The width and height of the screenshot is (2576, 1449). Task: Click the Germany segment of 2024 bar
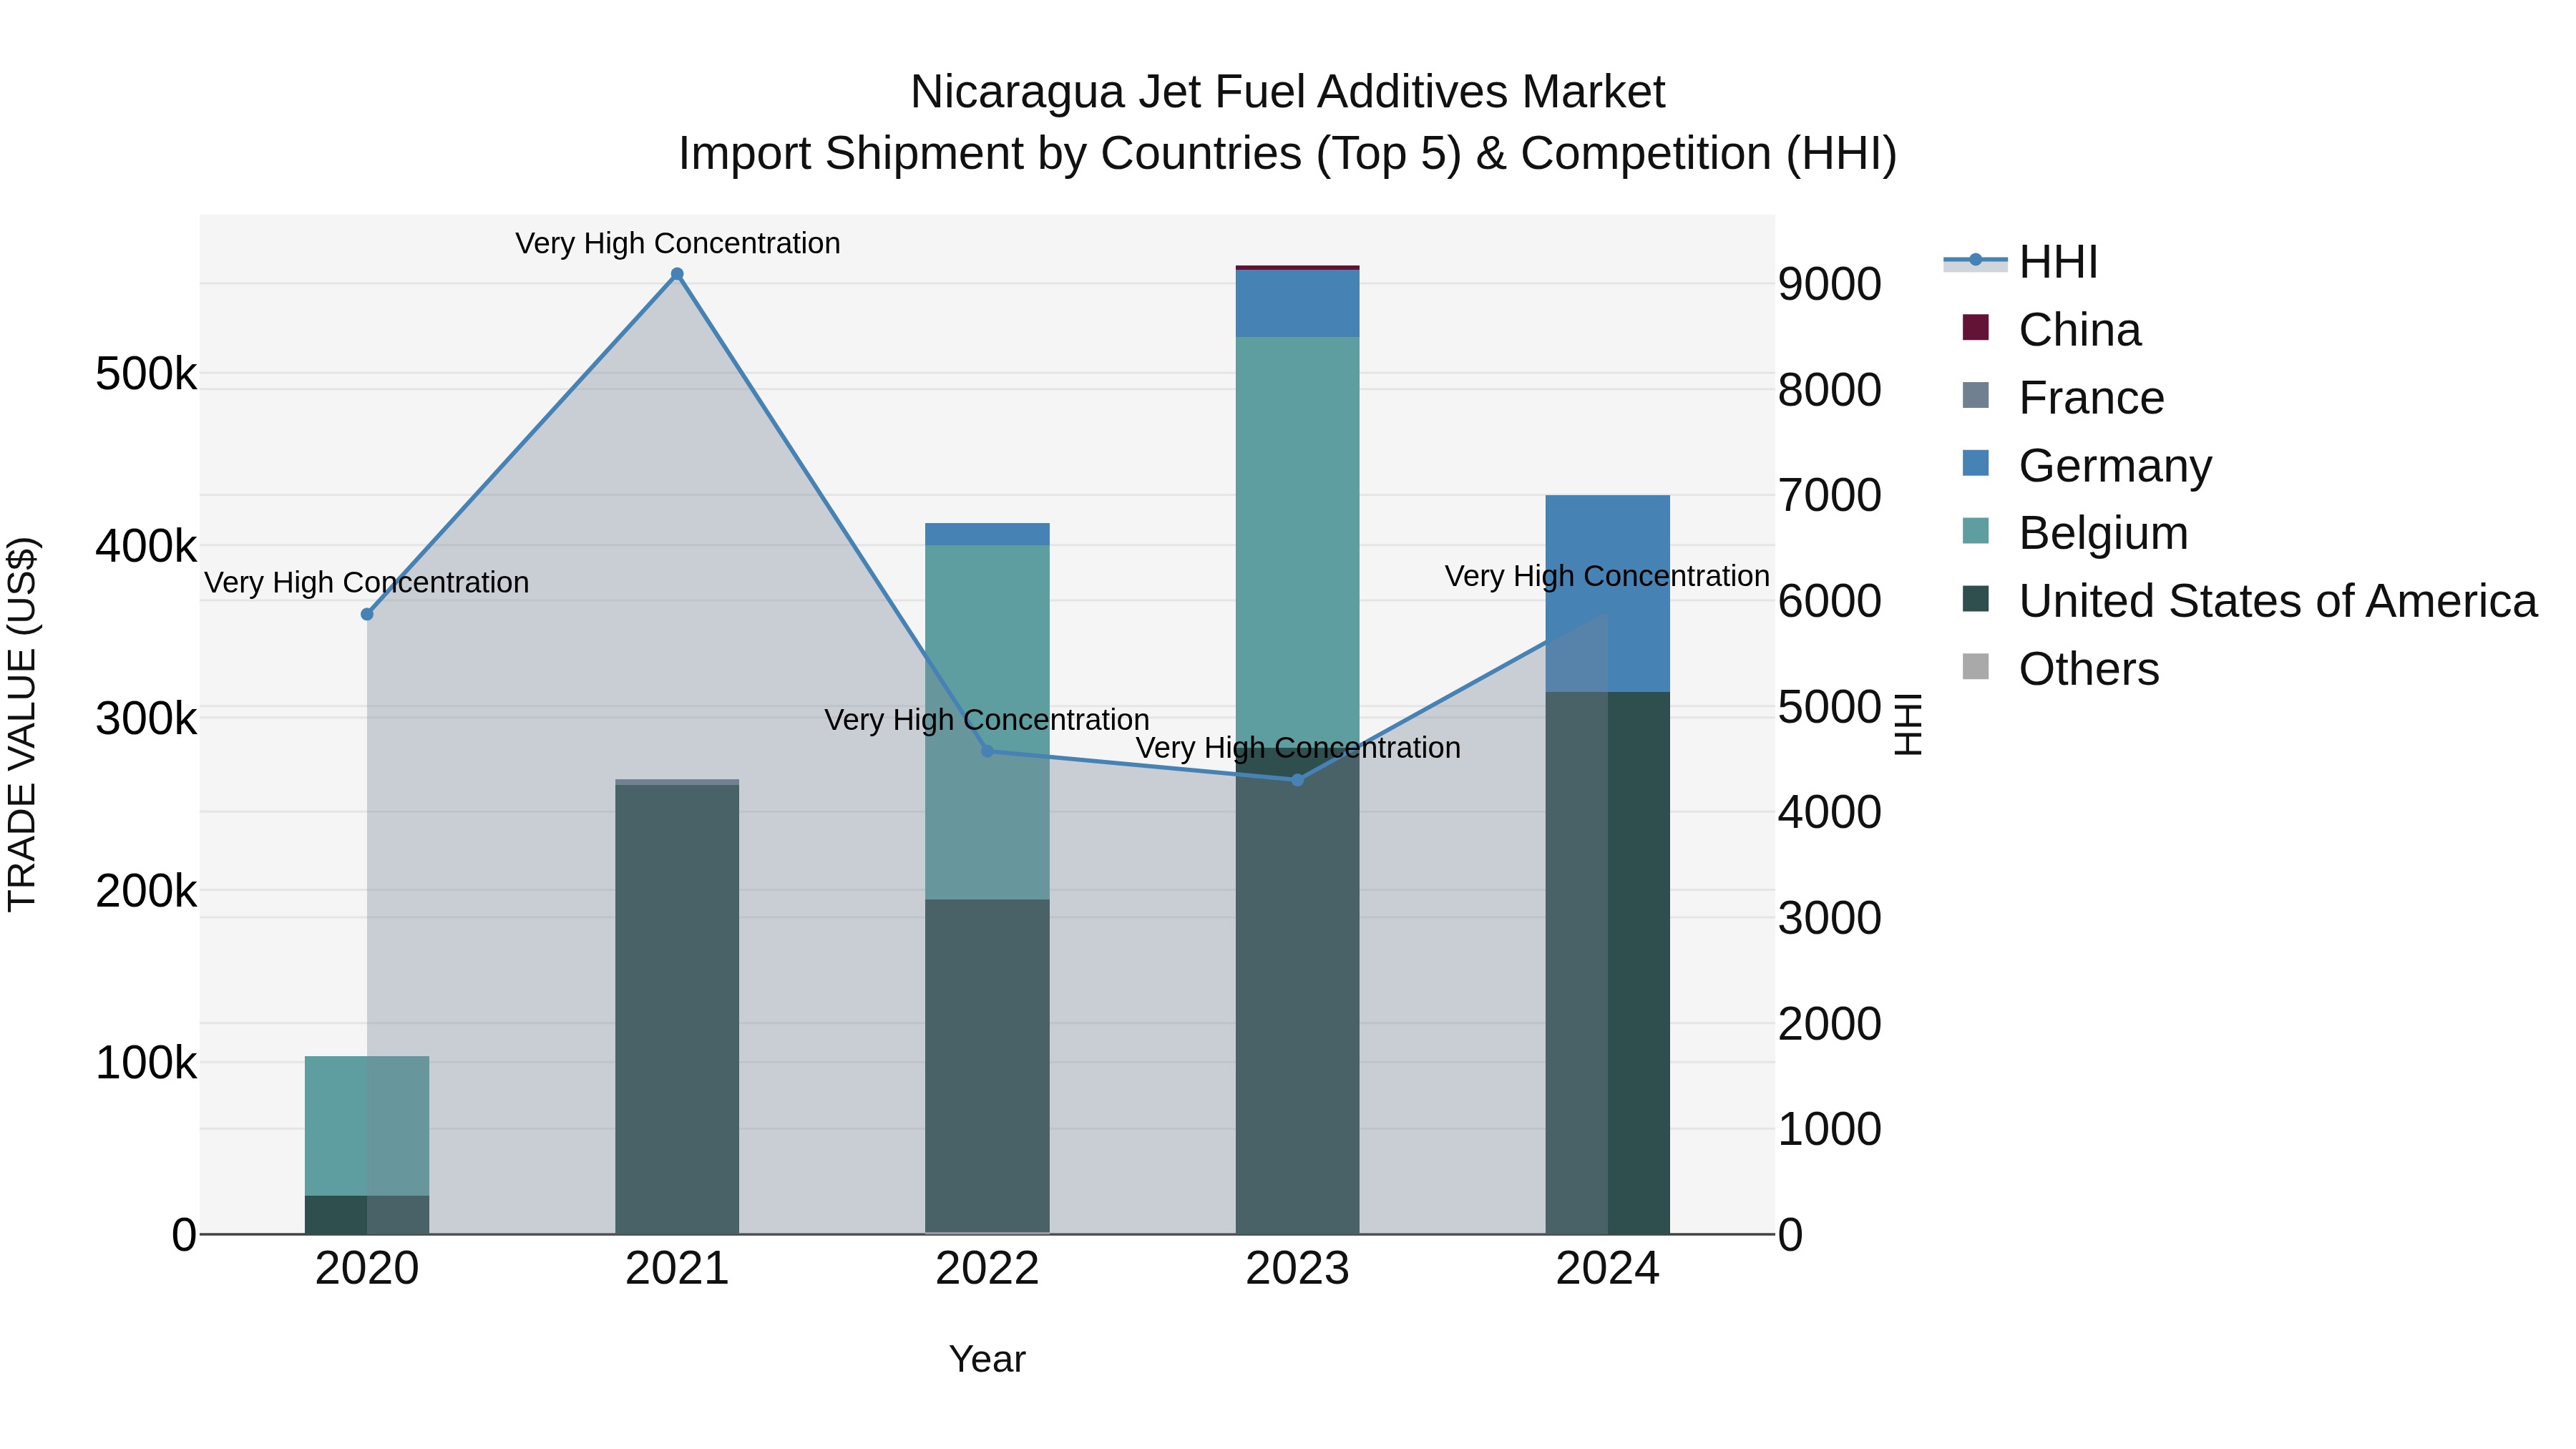pyautogui.click(x=1608, y=593)
